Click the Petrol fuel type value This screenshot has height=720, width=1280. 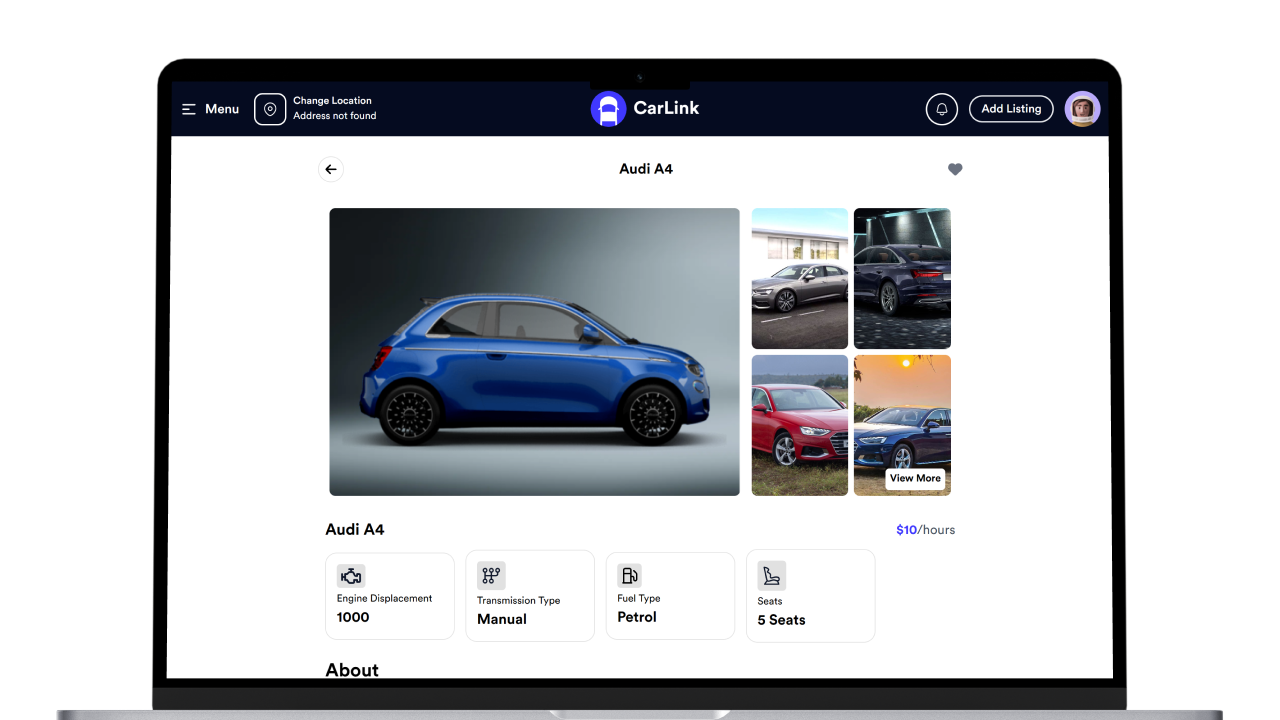click(x=637, y=617)
